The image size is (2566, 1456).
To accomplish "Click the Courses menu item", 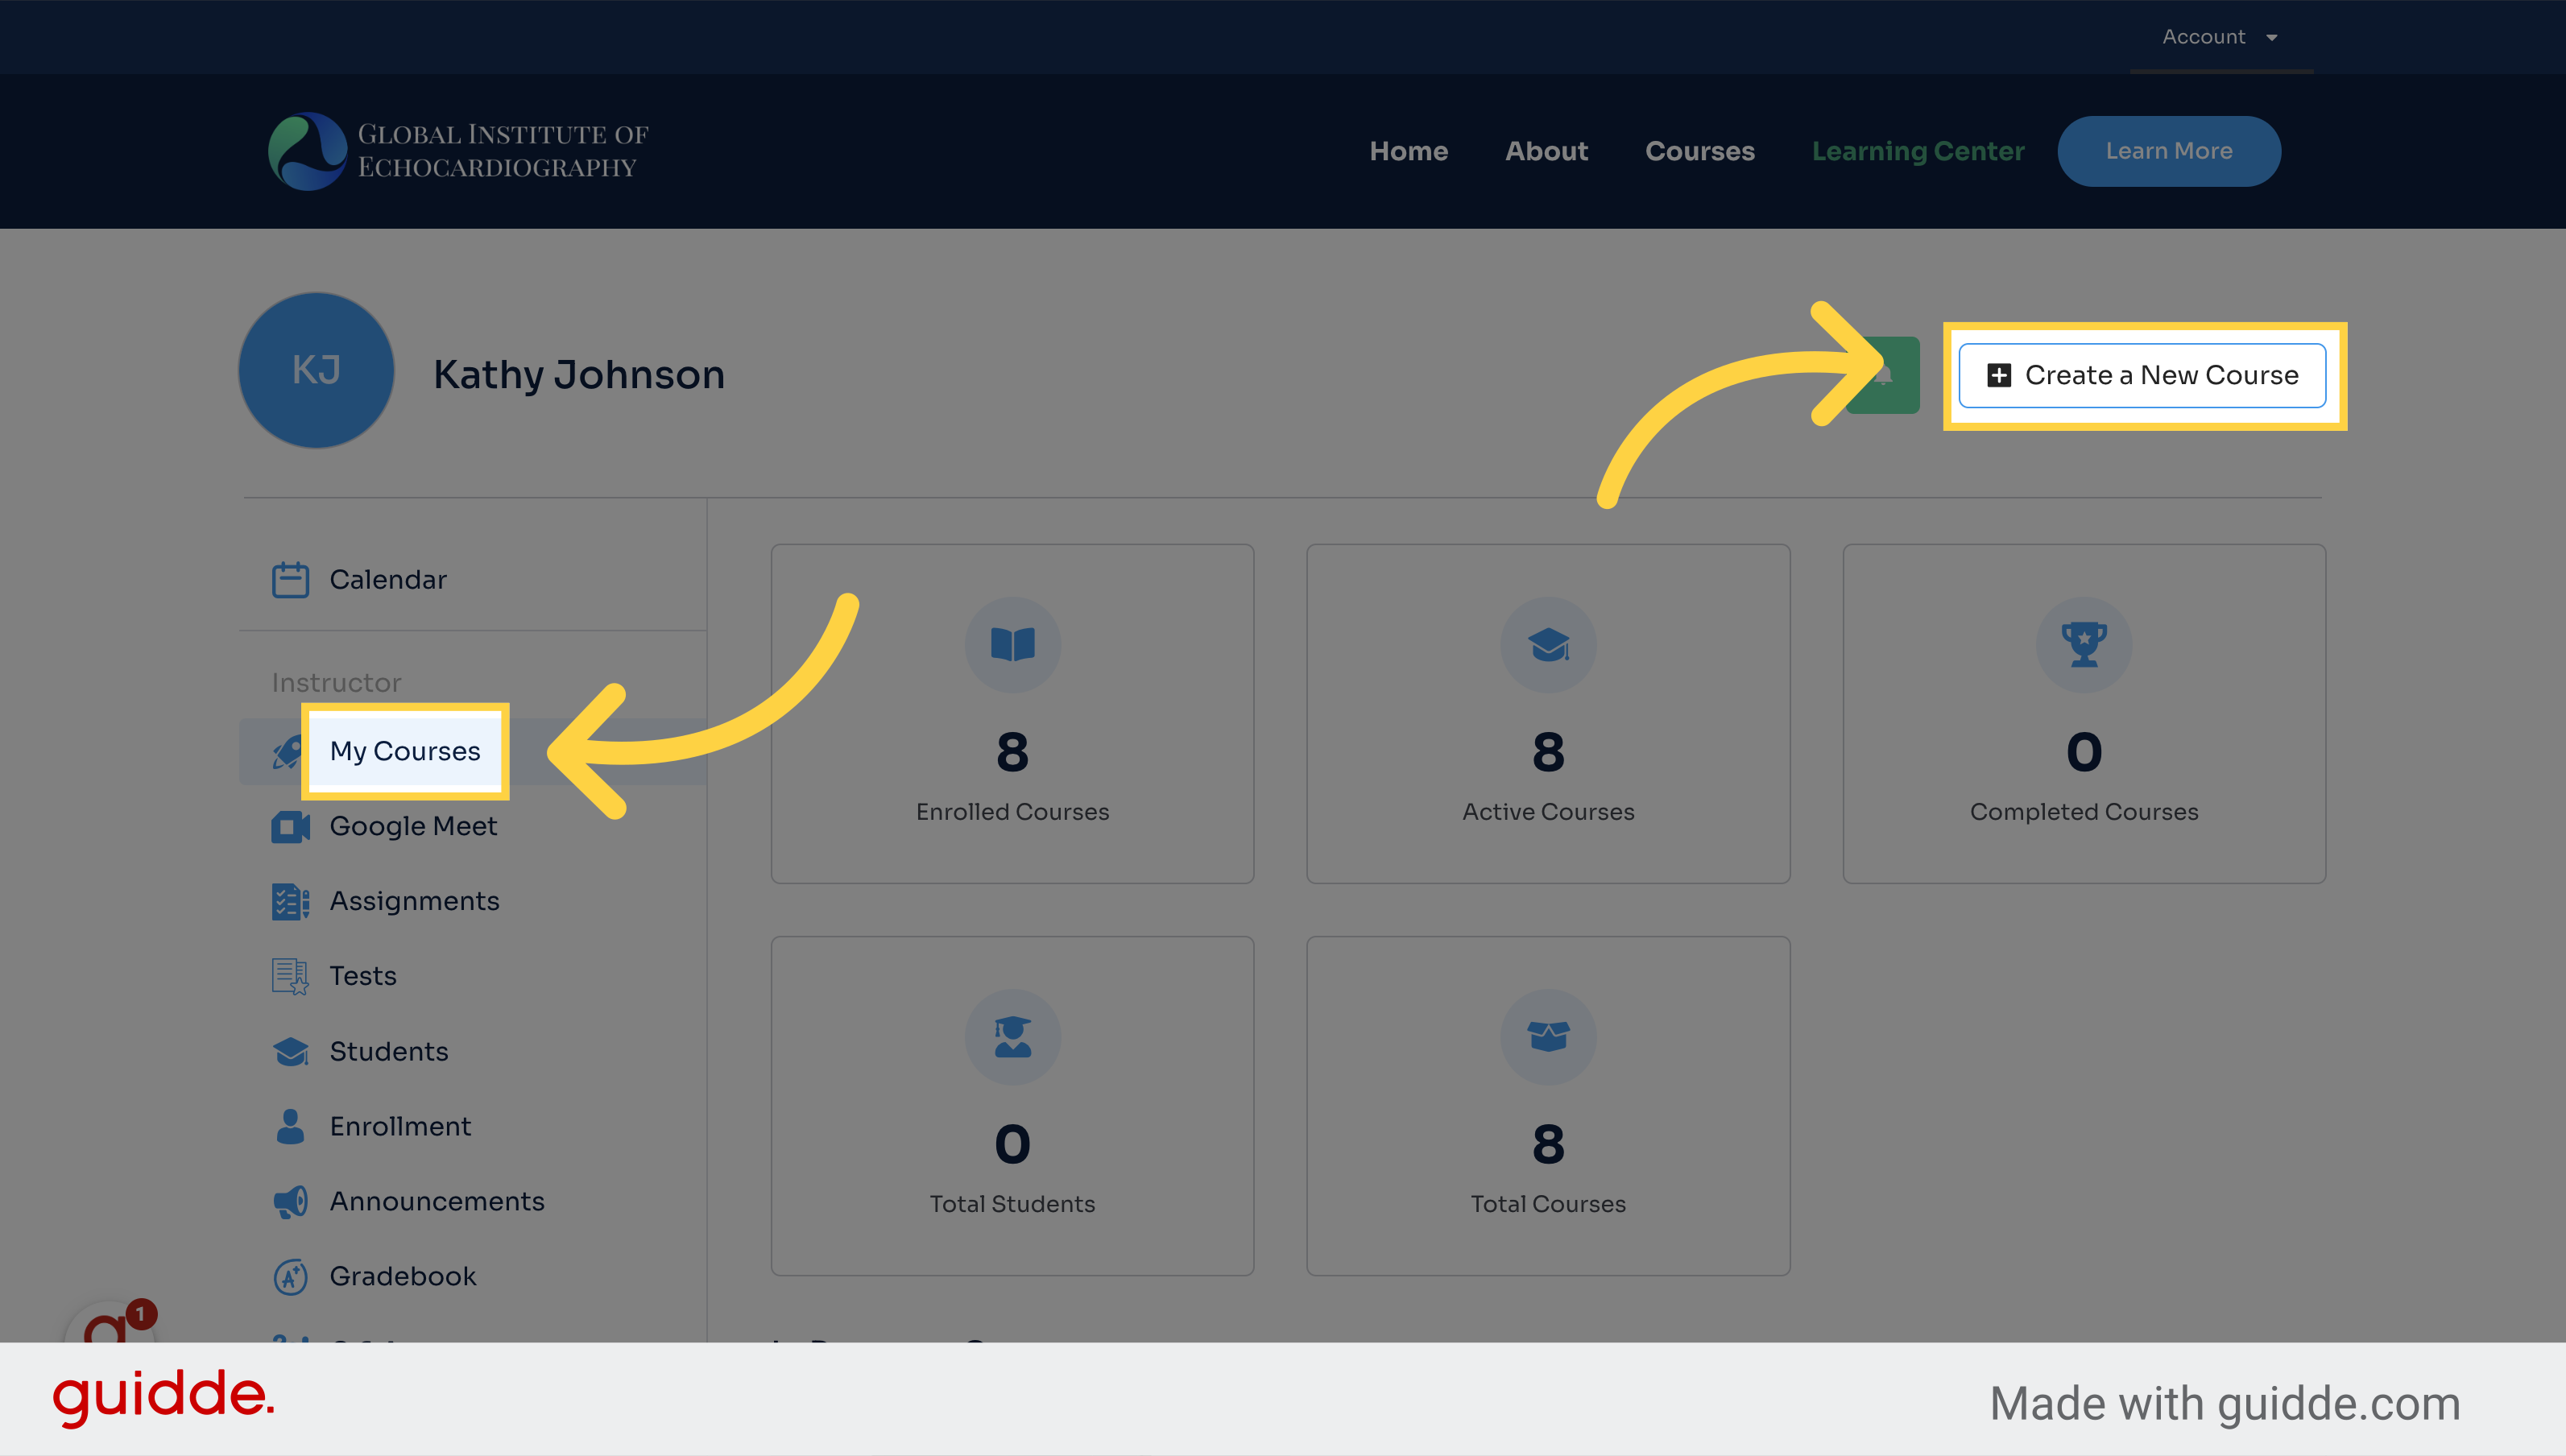I will point(1697,150).
